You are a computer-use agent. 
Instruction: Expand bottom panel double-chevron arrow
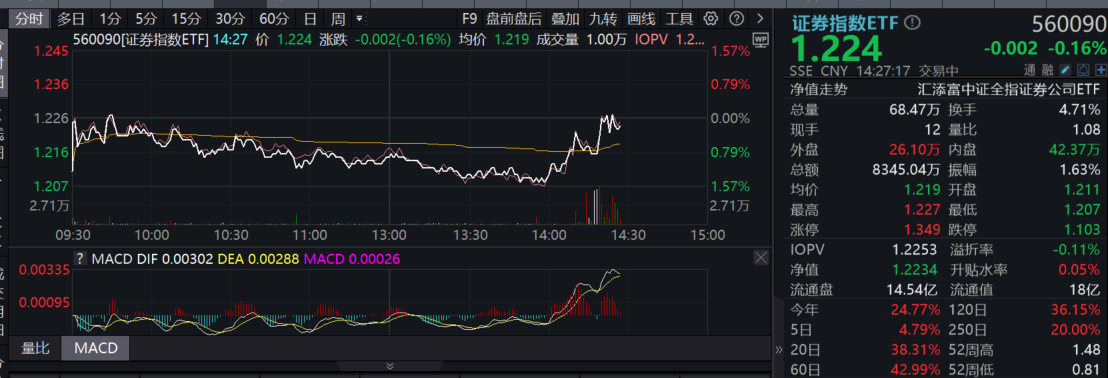[x=389, y=366]
